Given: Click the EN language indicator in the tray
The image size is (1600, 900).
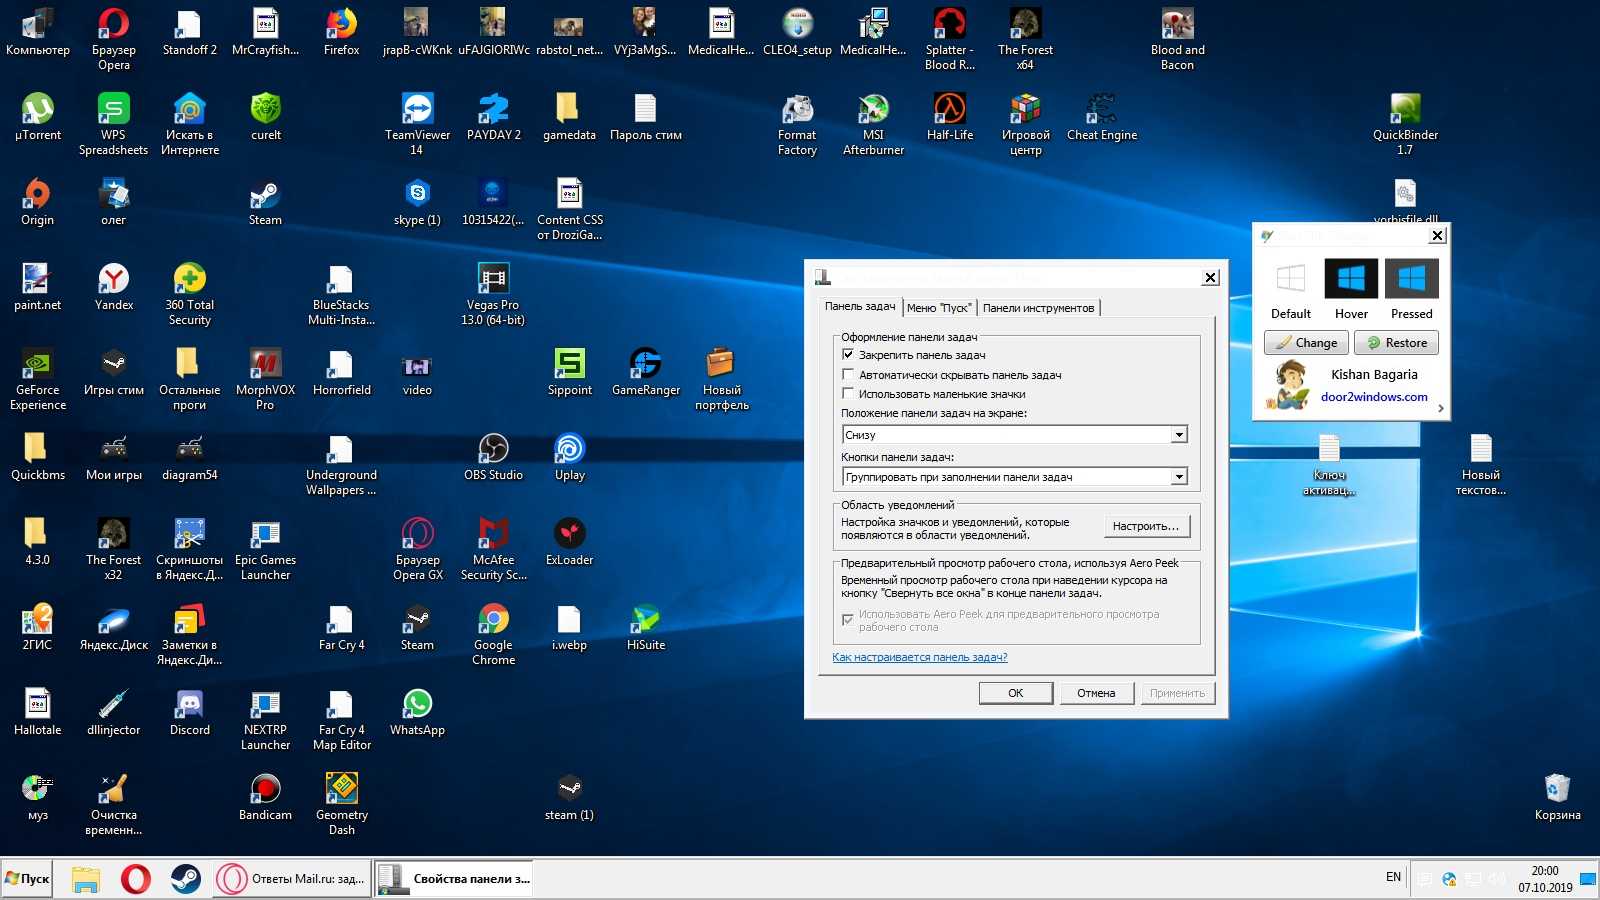Looking at the screenshot, I should (1393, 877).
